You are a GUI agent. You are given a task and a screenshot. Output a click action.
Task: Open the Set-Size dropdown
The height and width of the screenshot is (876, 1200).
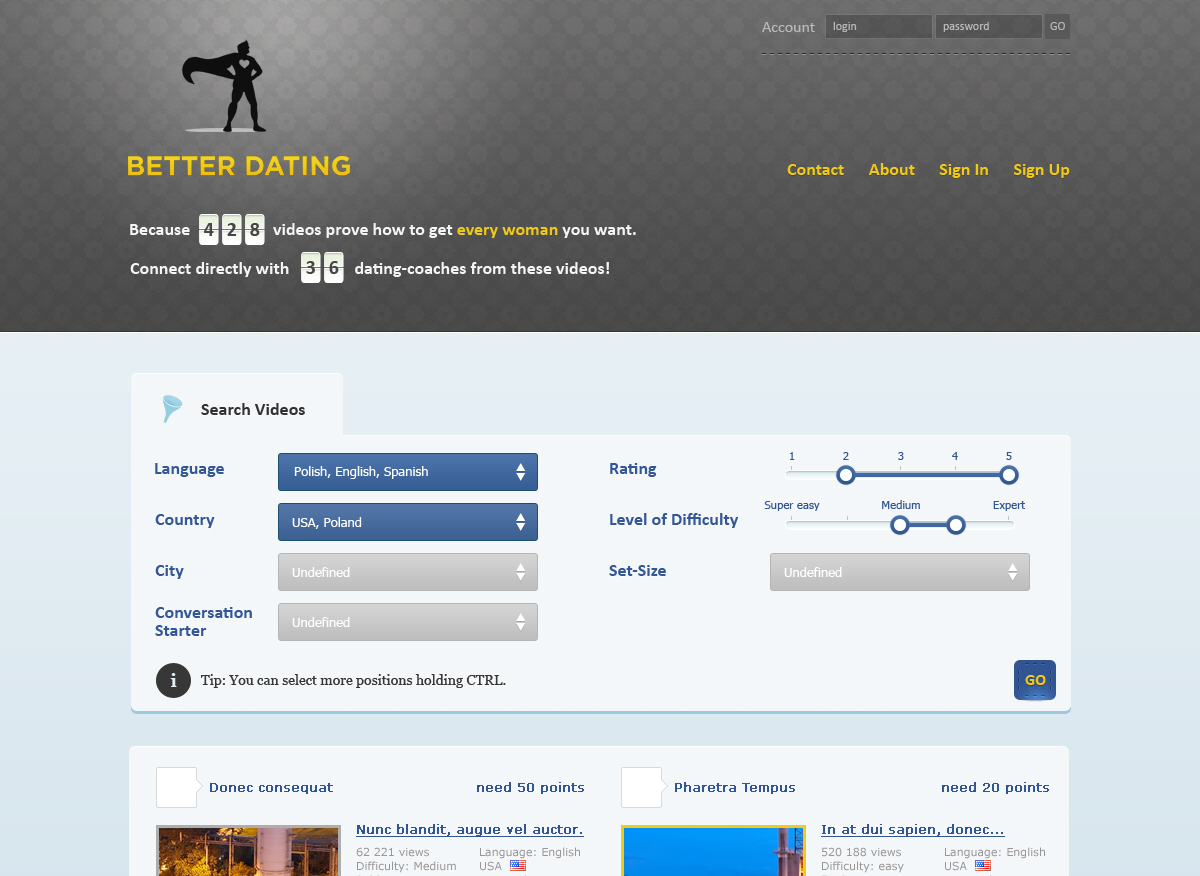900,572
